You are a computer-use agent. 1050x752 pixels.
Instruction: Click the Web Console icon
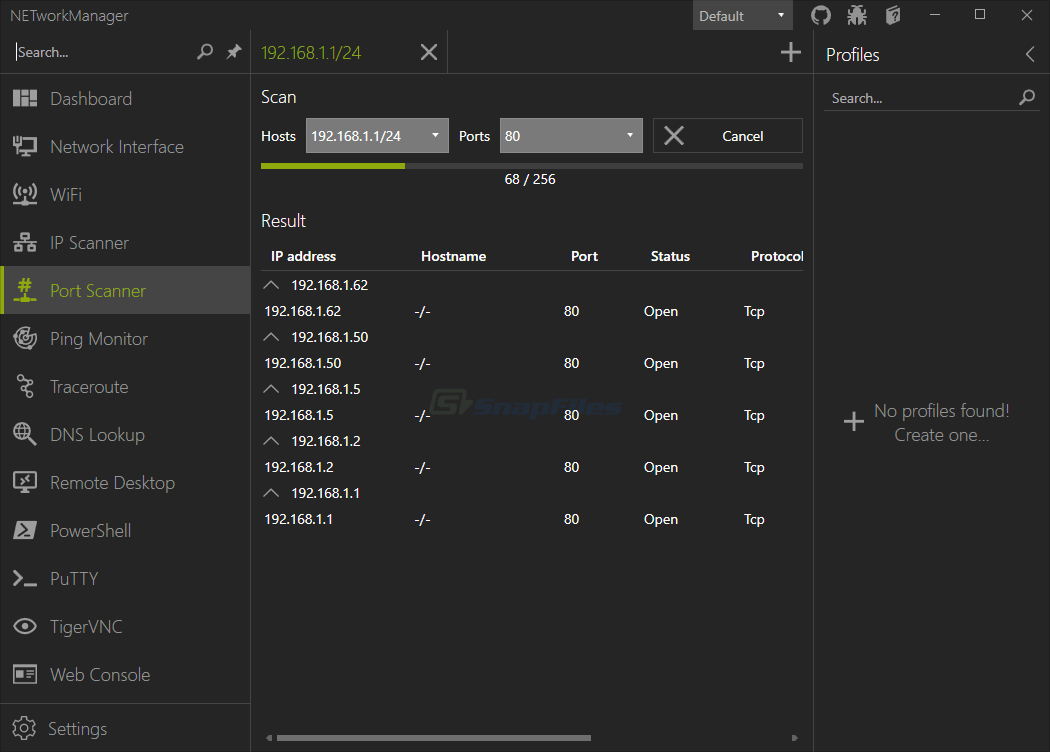25,674
